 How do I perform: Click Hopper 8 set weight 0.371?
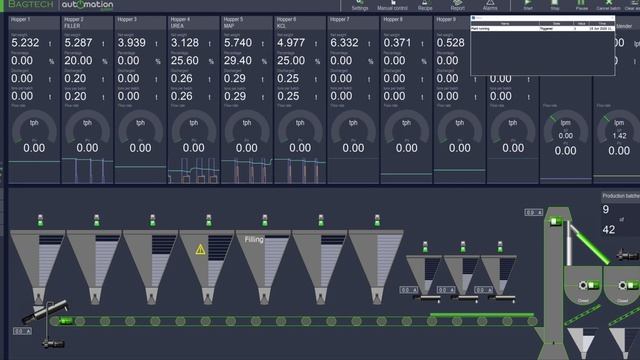click(x=398, y=43)
